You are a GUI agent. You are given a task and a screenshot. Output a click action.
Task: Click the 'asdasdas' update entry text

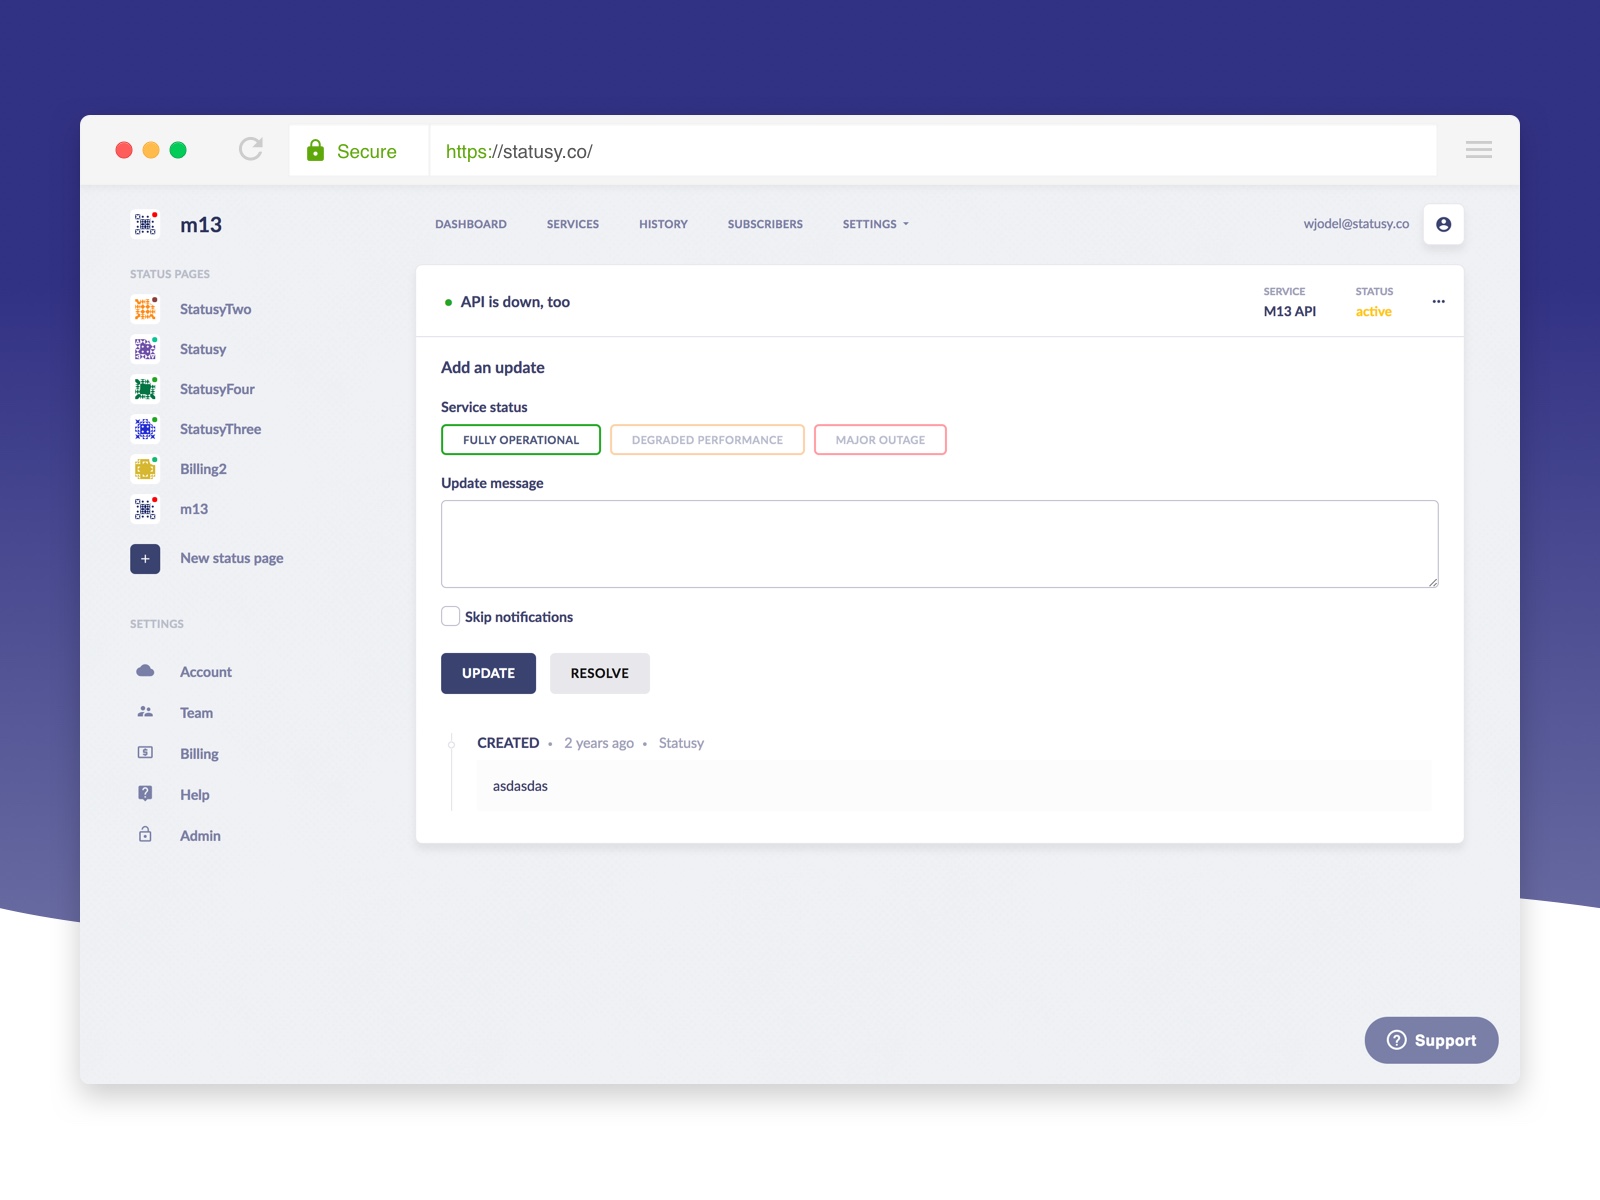(520, 786)
